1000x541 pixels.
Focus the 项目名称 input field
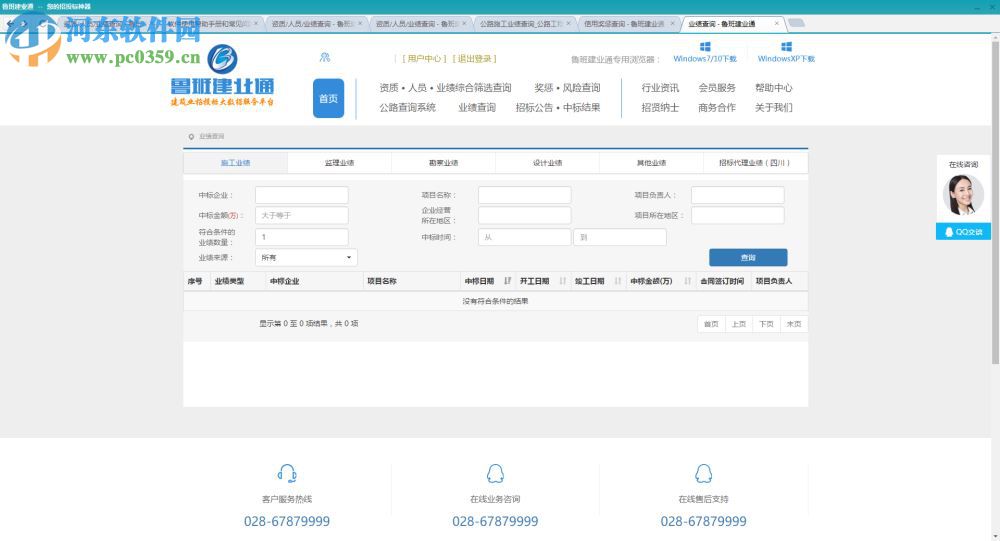pyautogui.click(x=524, y=195)
